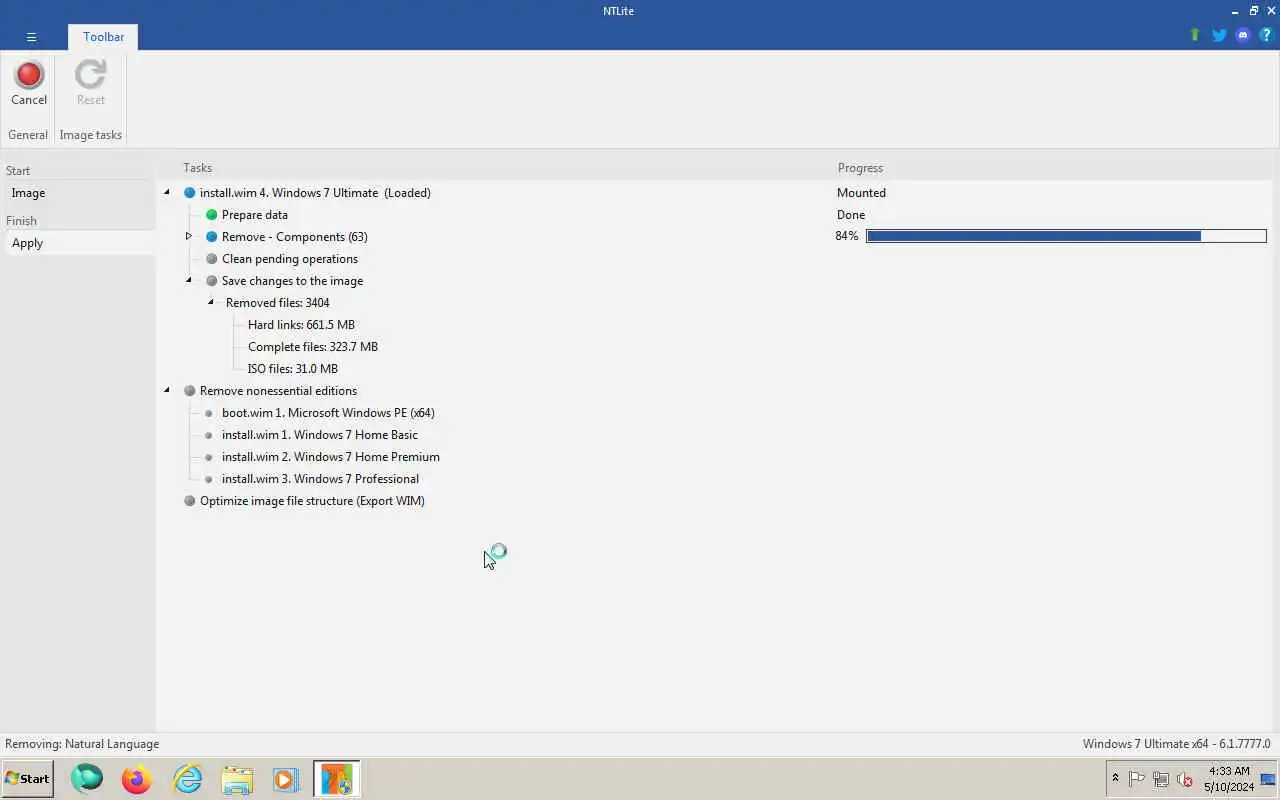Open the Image page in sidebar
This screenshot has width=1280, height=800.
click(x=79, y=193)
